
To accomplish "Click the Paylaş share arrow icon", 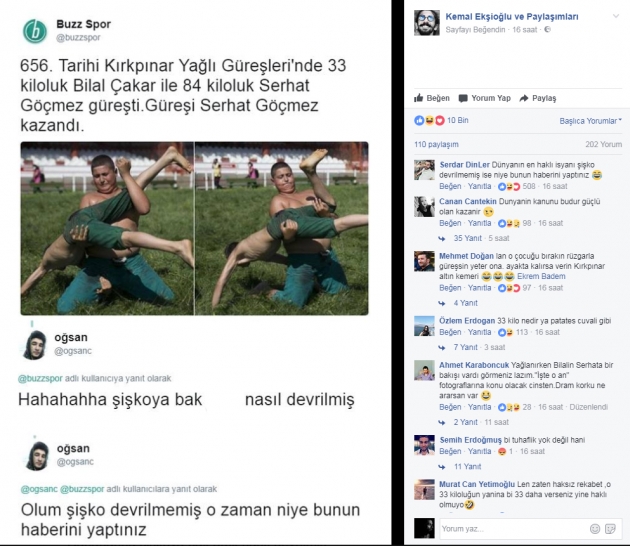I will (524, 98).
